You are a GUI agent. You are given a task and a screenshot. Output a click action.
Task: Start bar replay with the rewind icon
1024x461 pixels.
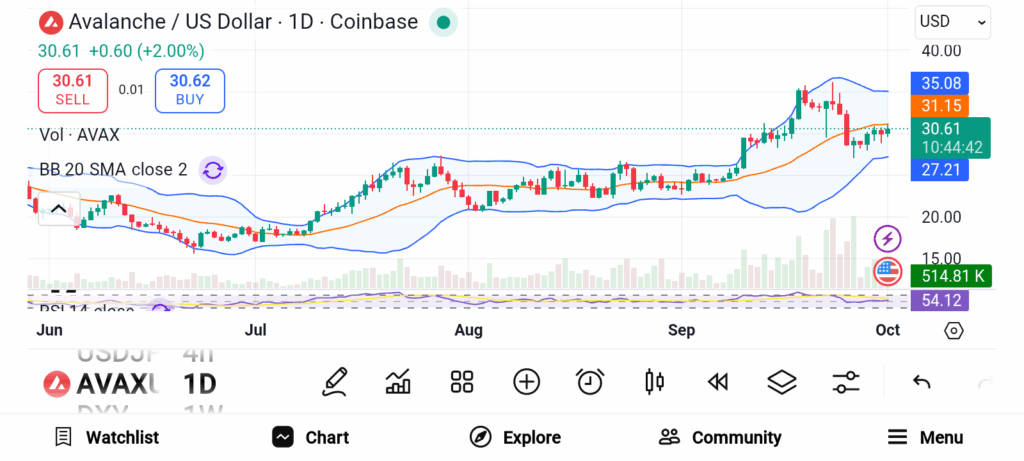coord(717,381)
